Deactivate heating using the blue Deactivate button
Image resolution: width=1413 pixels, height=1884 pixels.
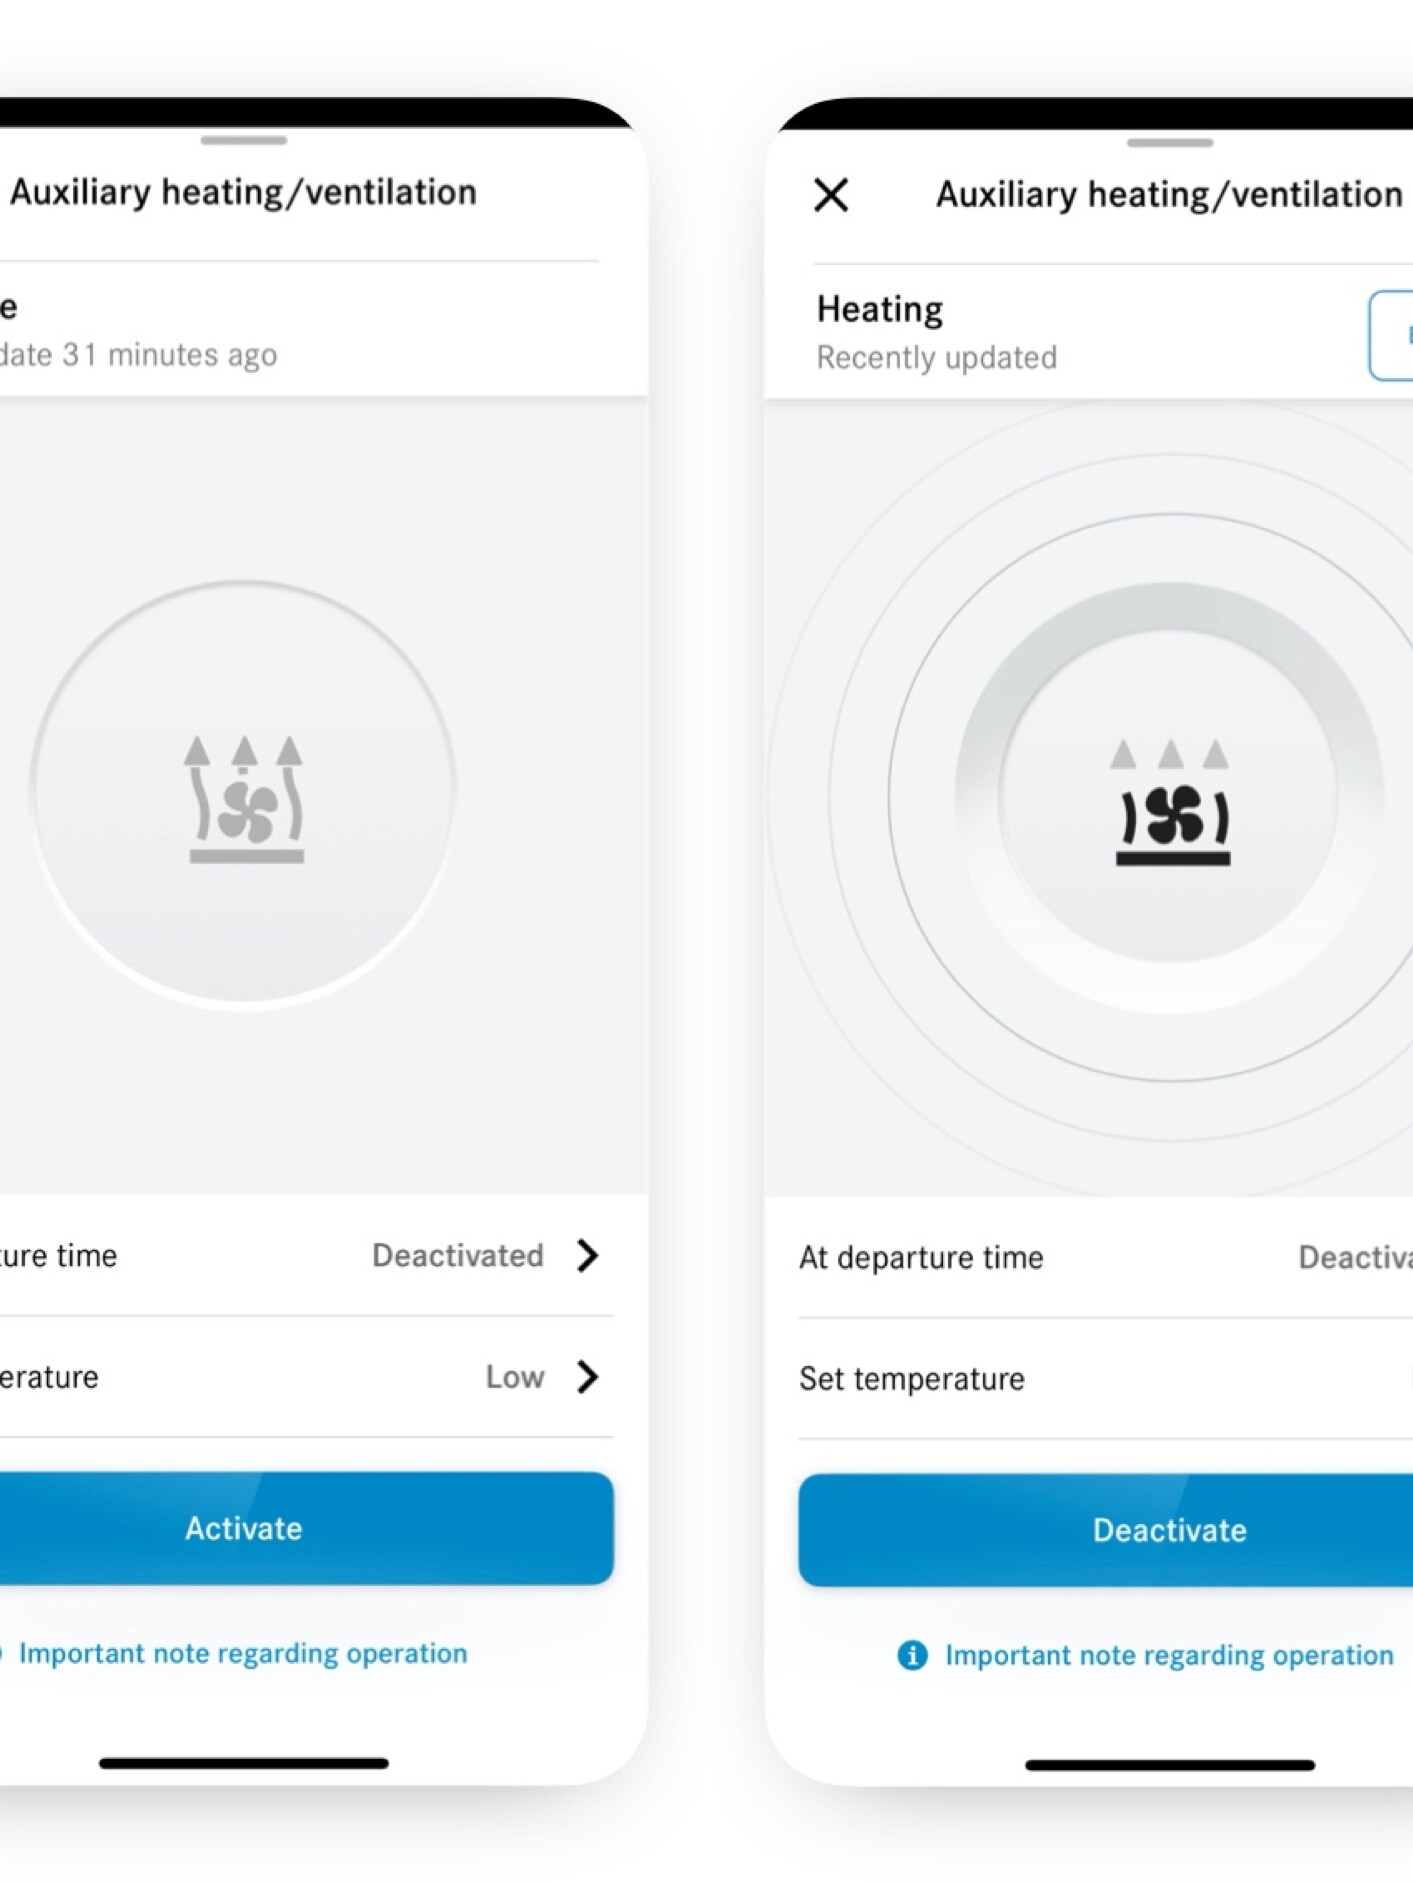pyautogui.click(x=1168, y=1530)
